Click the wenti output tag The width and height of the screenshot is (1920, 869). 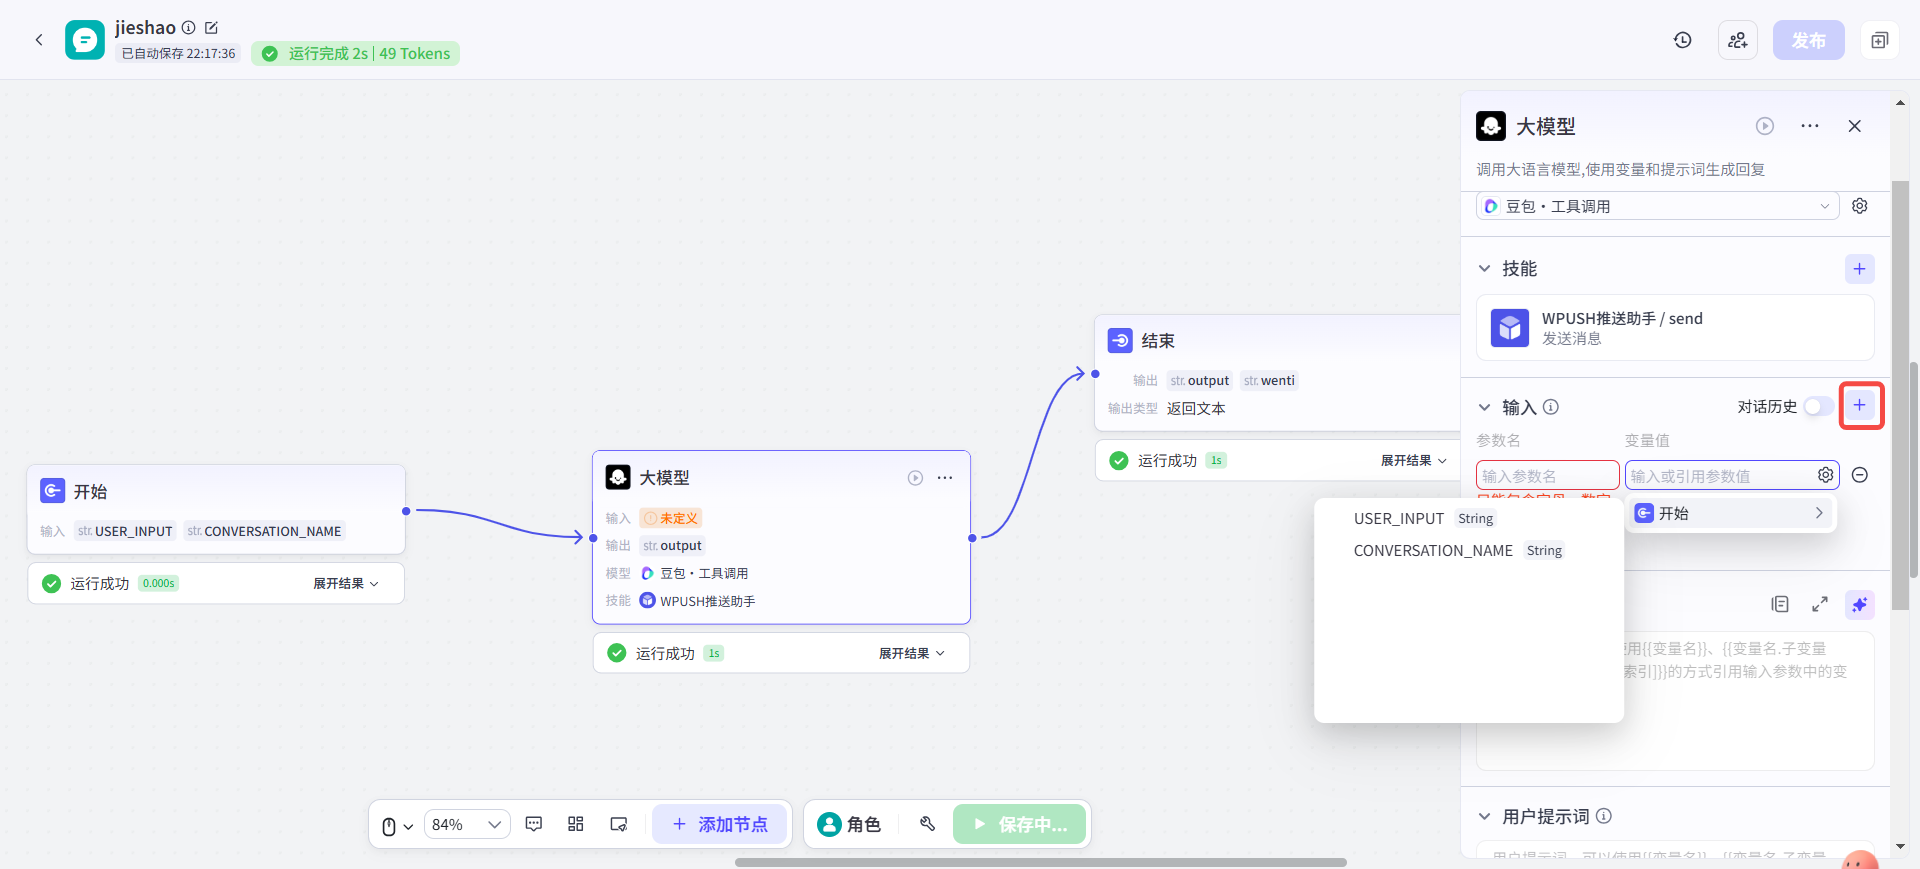[1269, 380]
